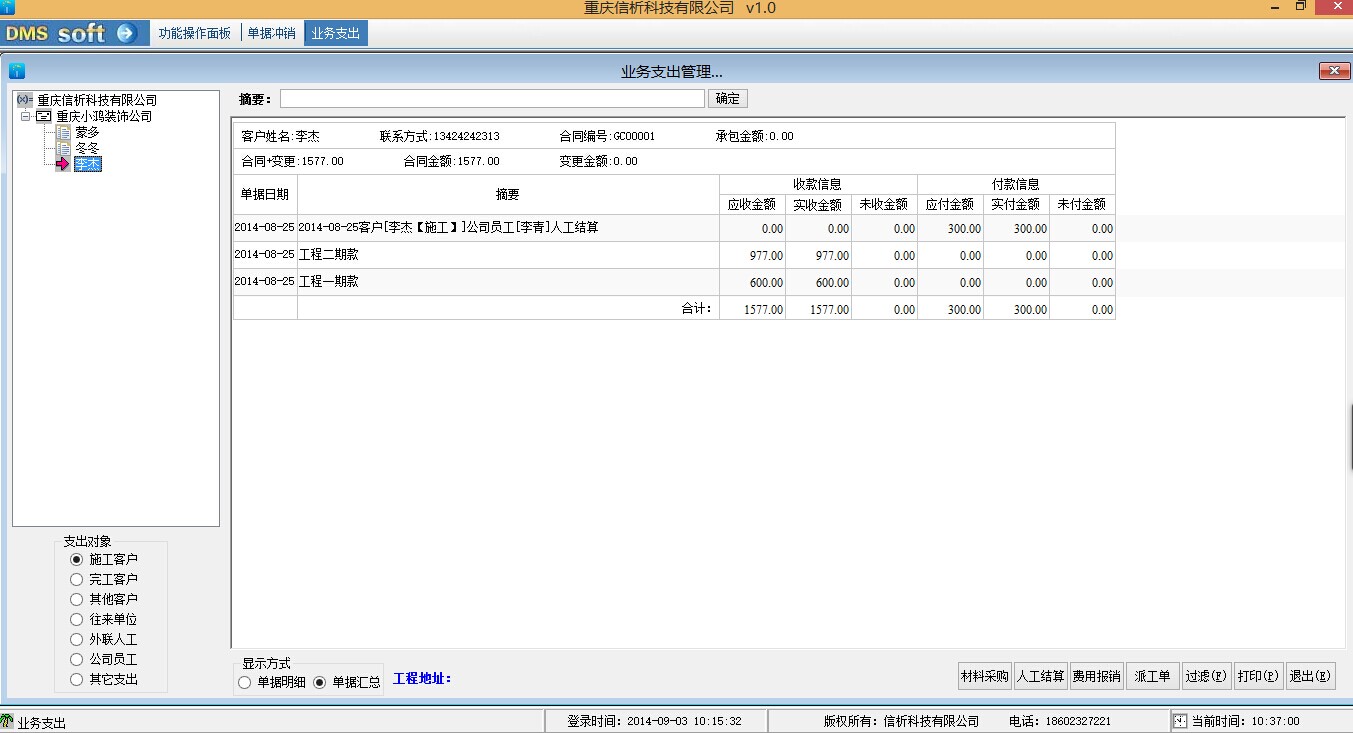Click the 工程二期款 row
This screenshot has height=733, width=1353.
674,255
